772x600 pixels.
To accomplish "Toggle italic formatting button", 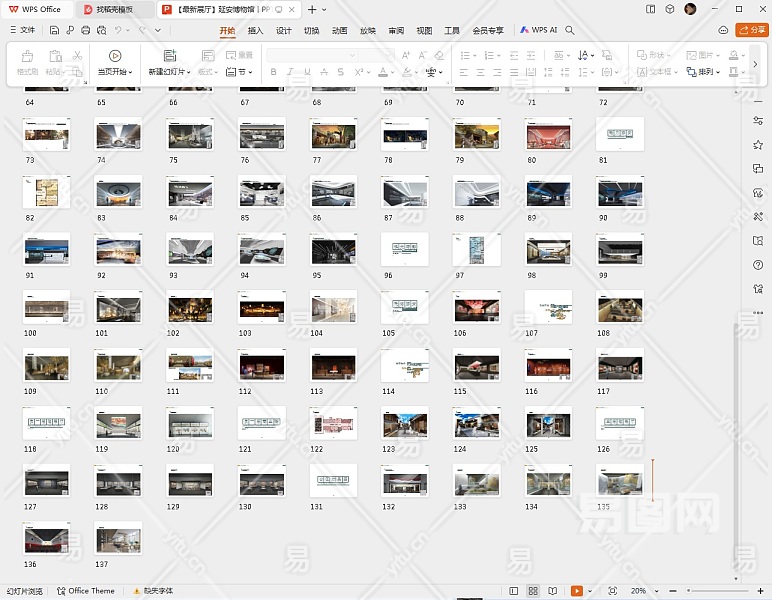I will [x=290, y=72].
